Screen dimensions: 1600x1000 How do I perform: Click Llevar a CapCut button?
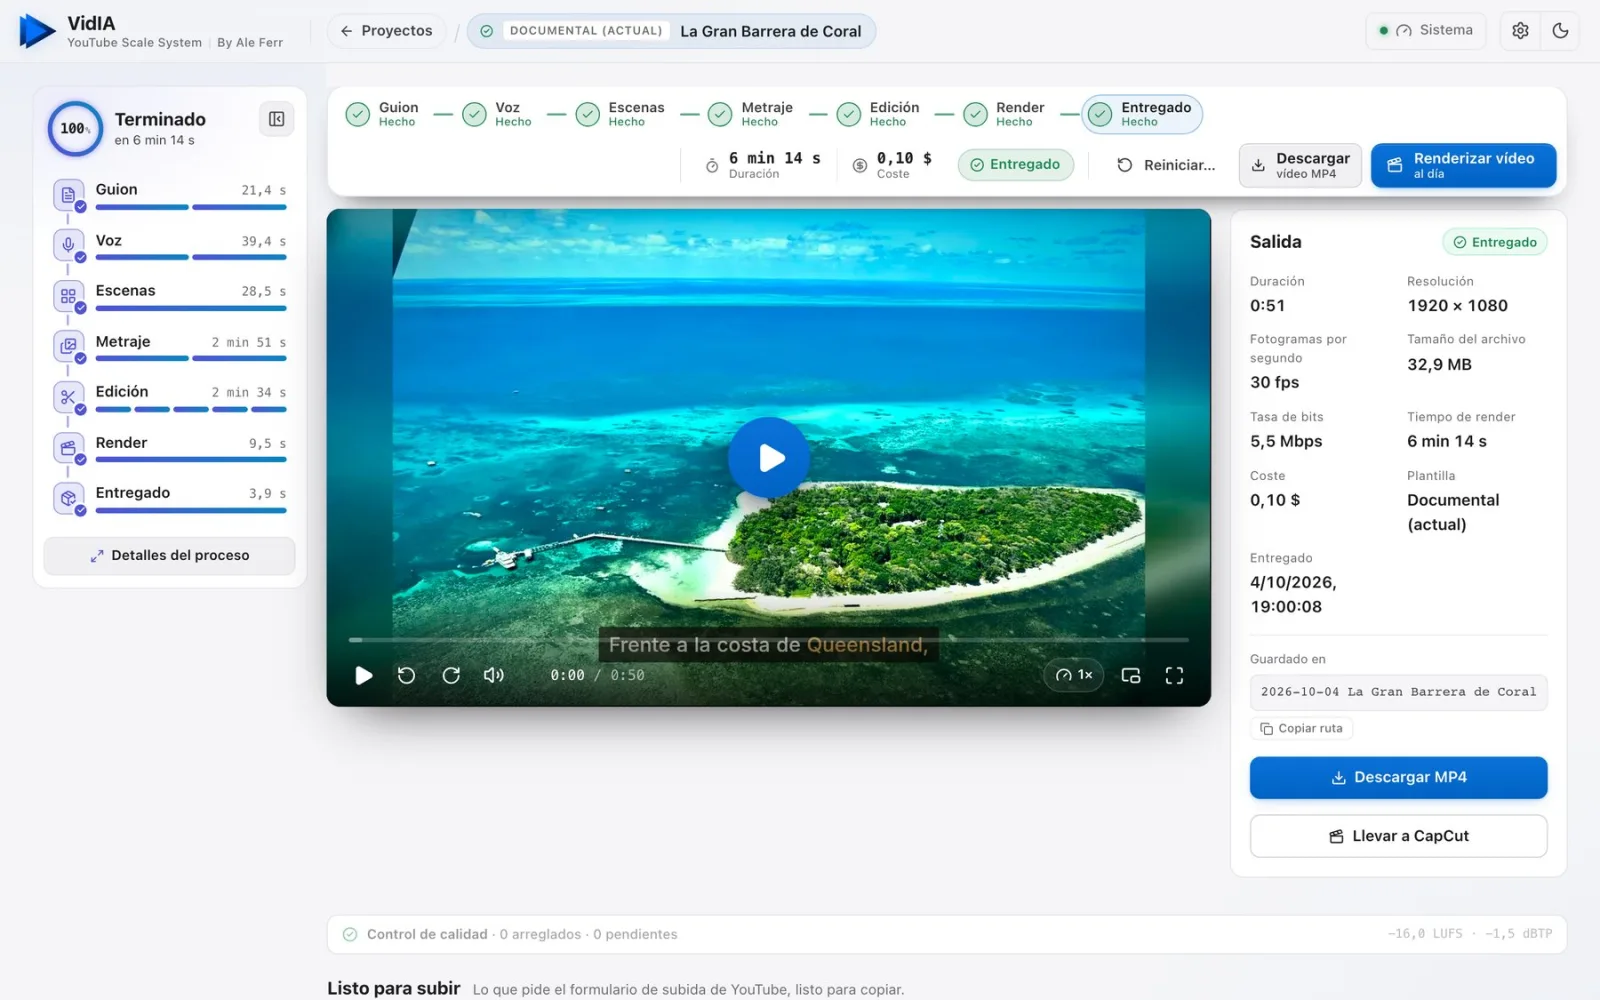[1398, 836]
